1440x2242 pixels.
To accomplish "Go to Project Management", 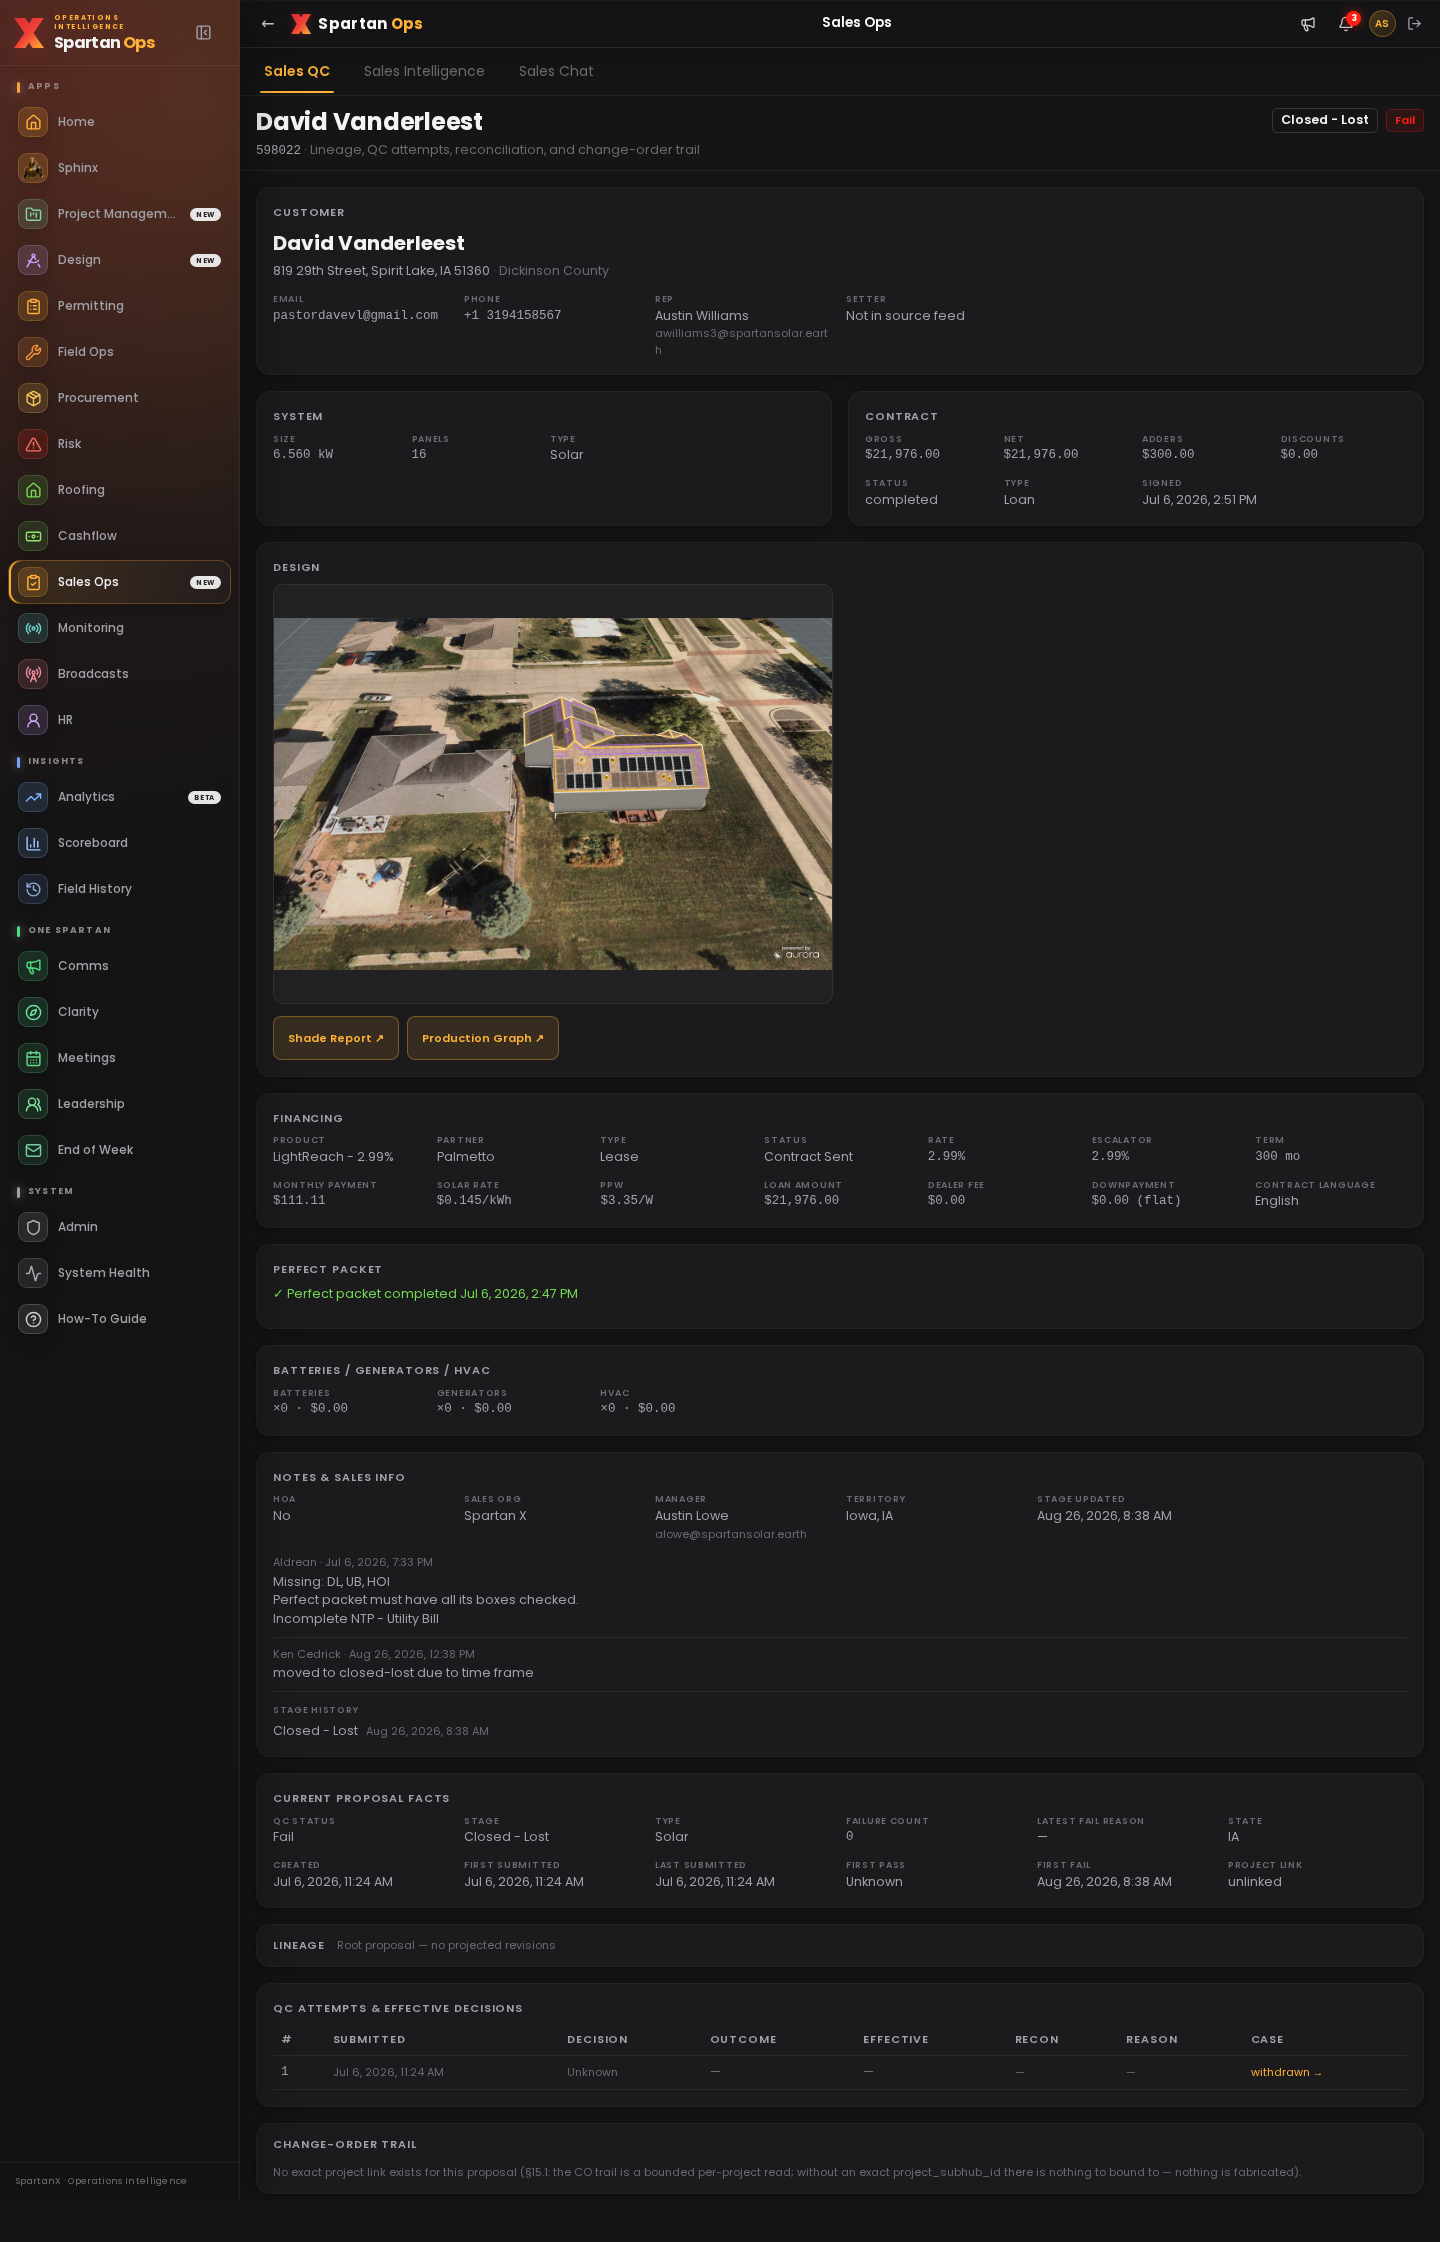I will (120, 214).
